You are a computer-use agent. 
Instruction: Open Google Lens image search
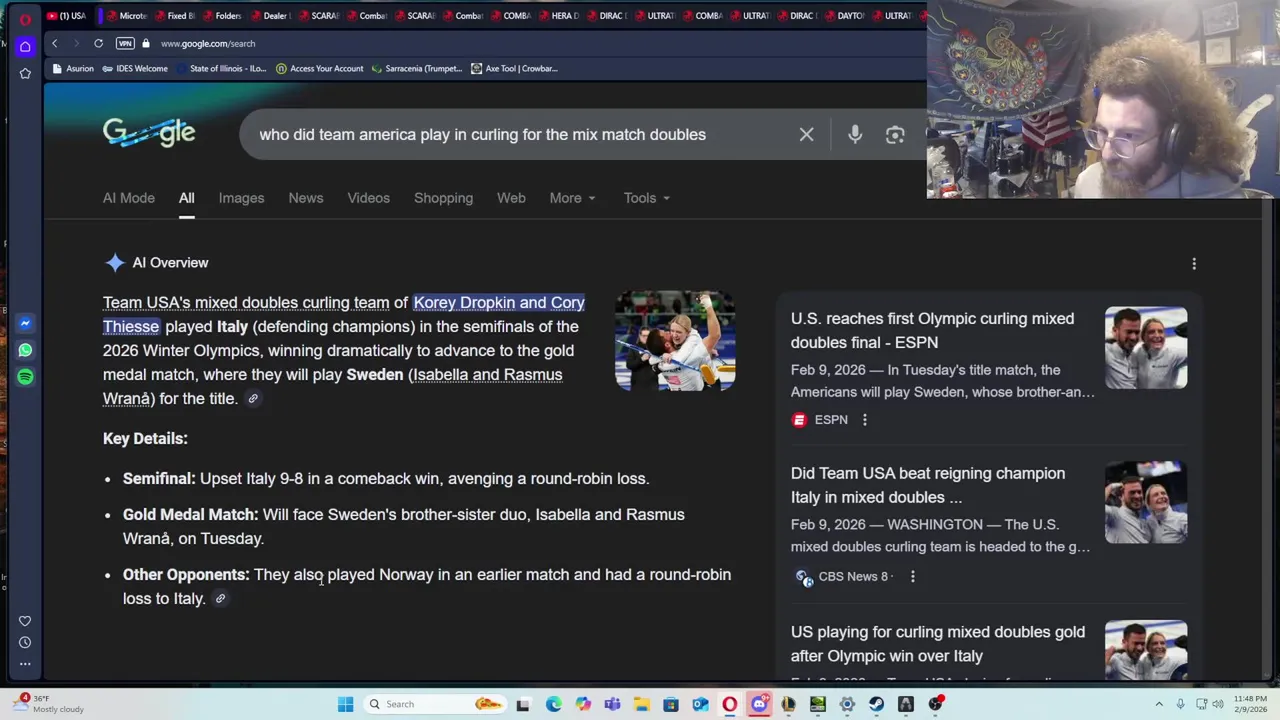[x=895, y=134]
